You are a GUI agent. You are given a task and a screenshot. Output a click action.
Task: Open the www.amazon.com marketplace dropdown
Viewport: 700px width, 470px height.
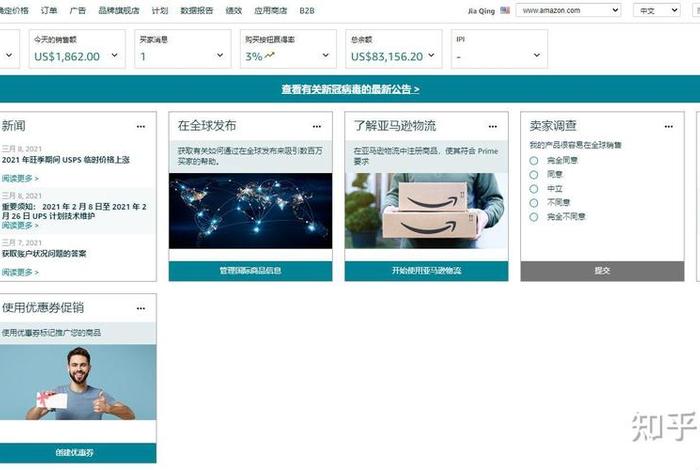pos(568,10)
